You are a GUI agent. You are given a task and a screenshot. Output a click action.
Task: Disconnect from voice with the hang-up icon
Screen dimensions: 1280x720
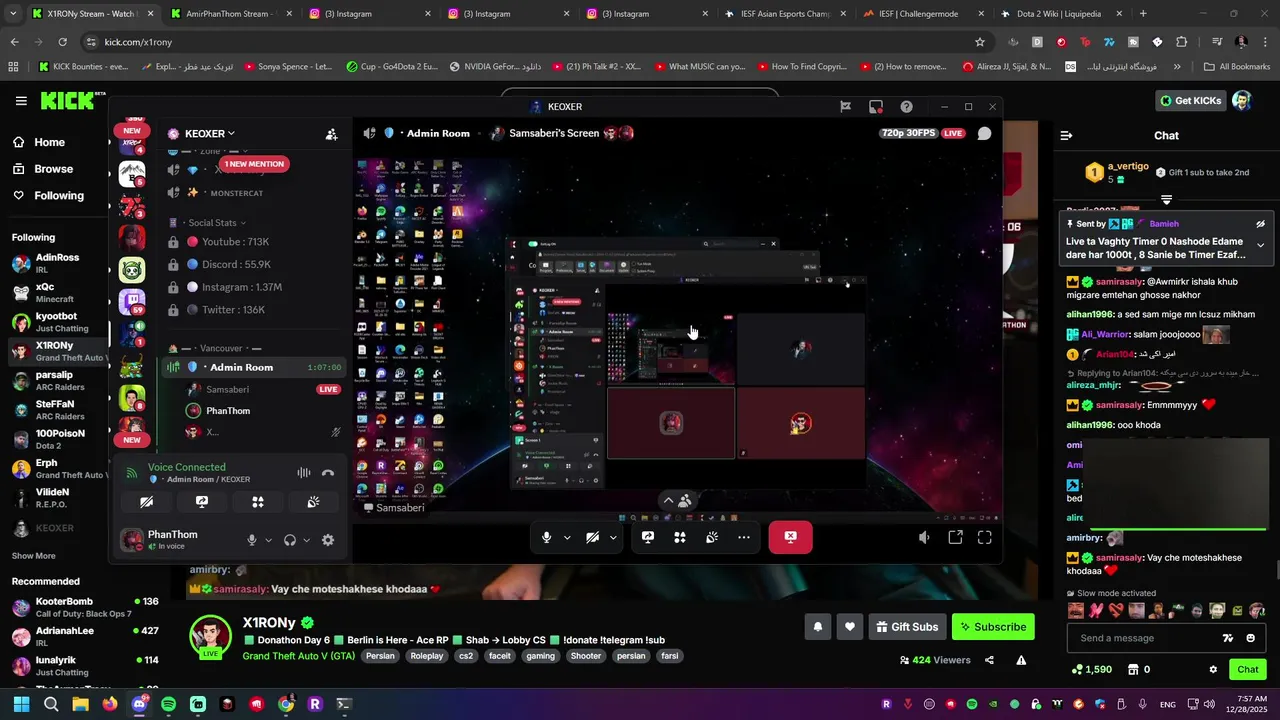pyautogui.click(x=327, y=473)
